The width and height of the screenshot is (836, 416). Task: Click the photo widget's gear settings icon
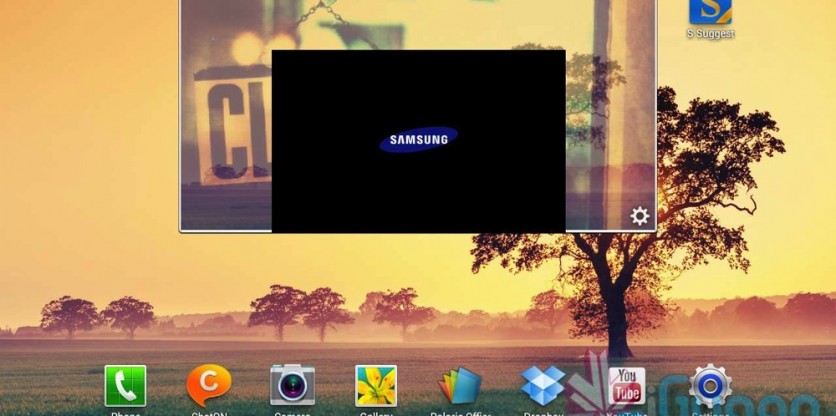[x=640, y=216]
